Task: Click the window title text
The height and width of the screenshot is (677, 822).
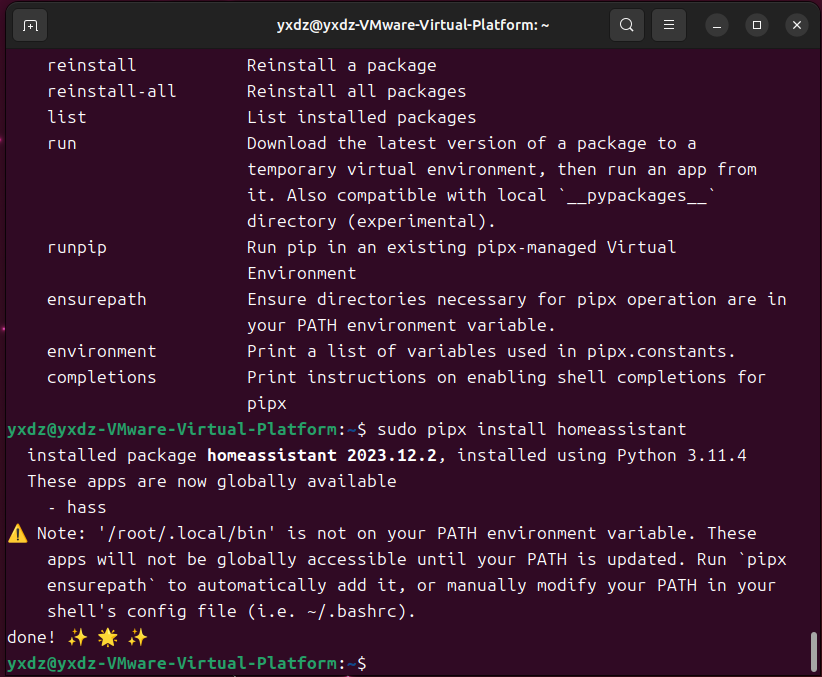Action: (x=413, y=25)
